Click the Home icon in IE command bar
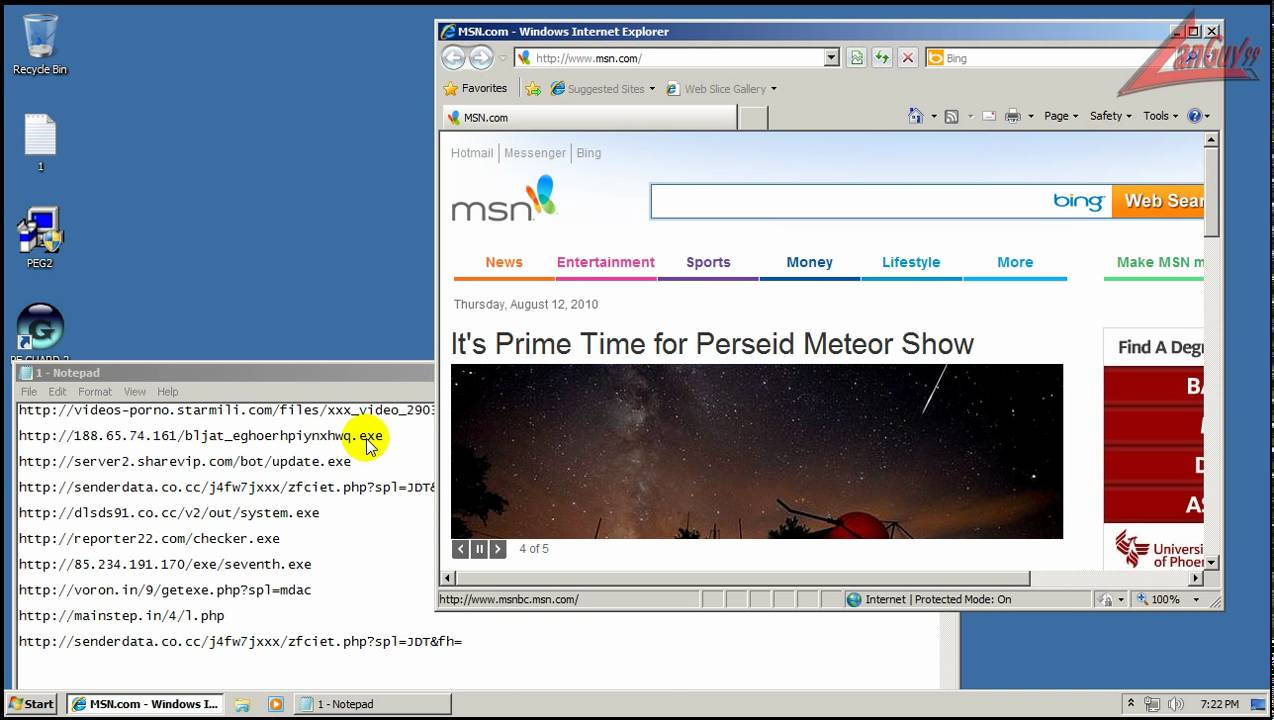Screen dimensions: 1274x720 click(915, 116)
